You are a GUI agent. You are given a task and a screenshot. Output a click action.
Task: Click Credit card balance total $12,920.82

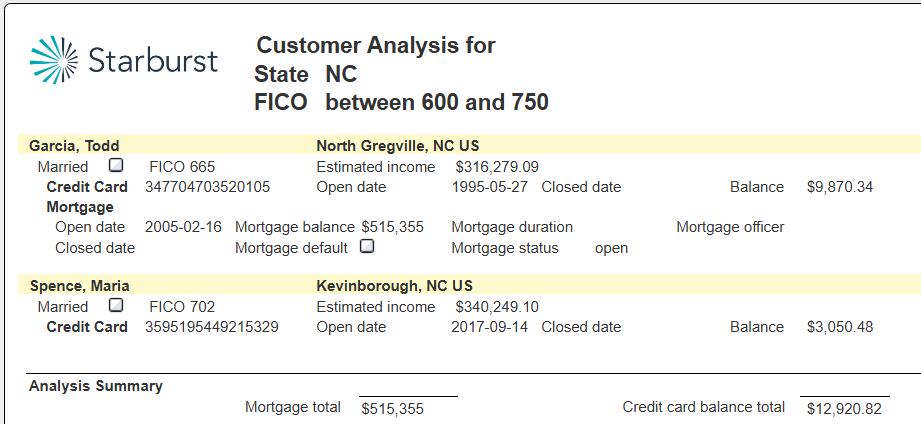(844, 409)
